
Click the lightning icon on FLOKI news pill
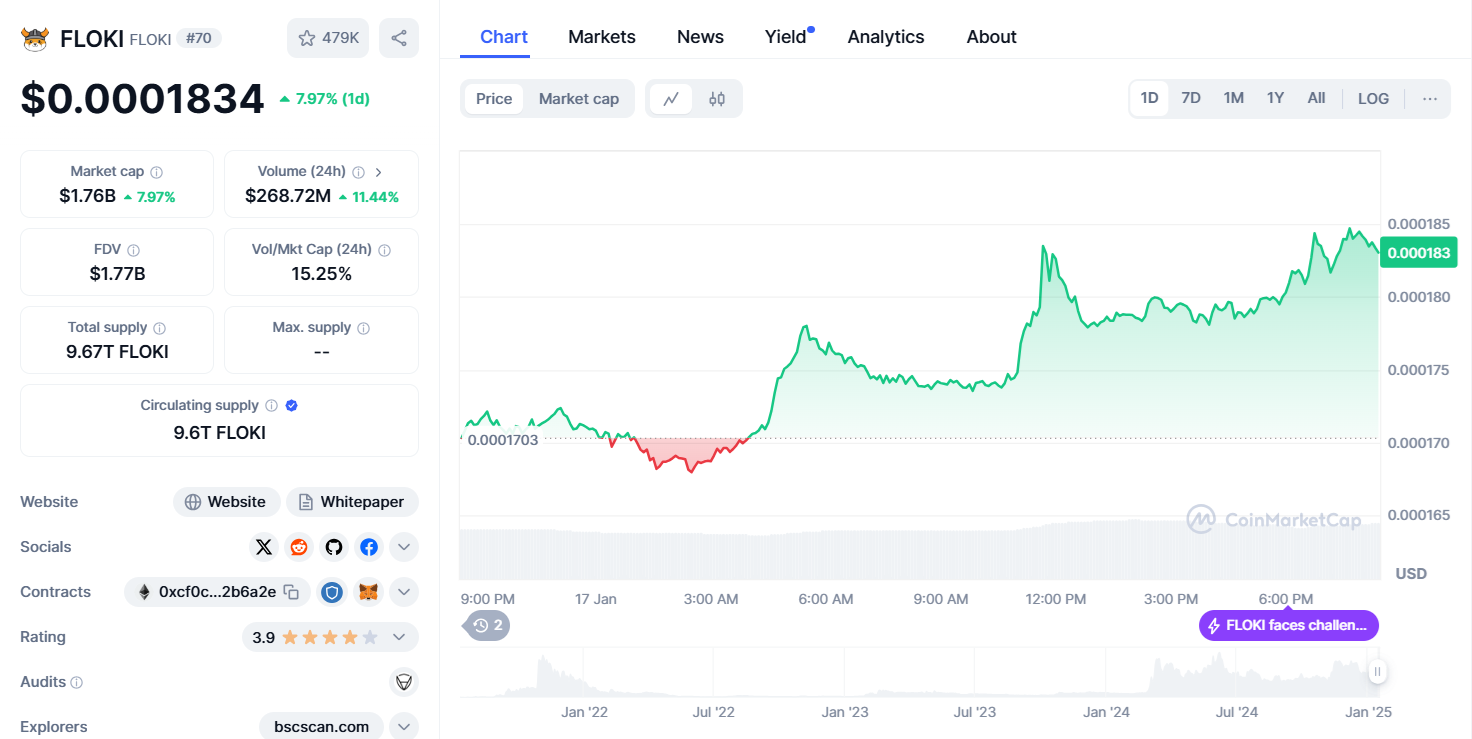click(1214, 626)
